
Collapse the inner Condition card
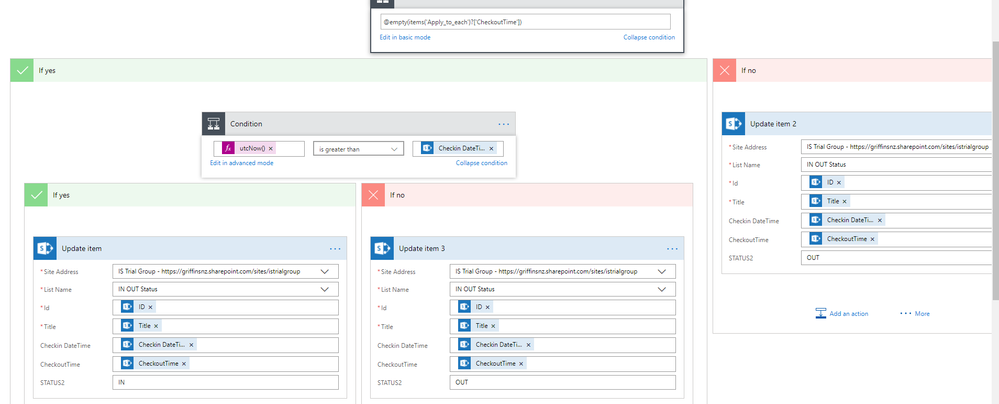[x=482, y=163]
